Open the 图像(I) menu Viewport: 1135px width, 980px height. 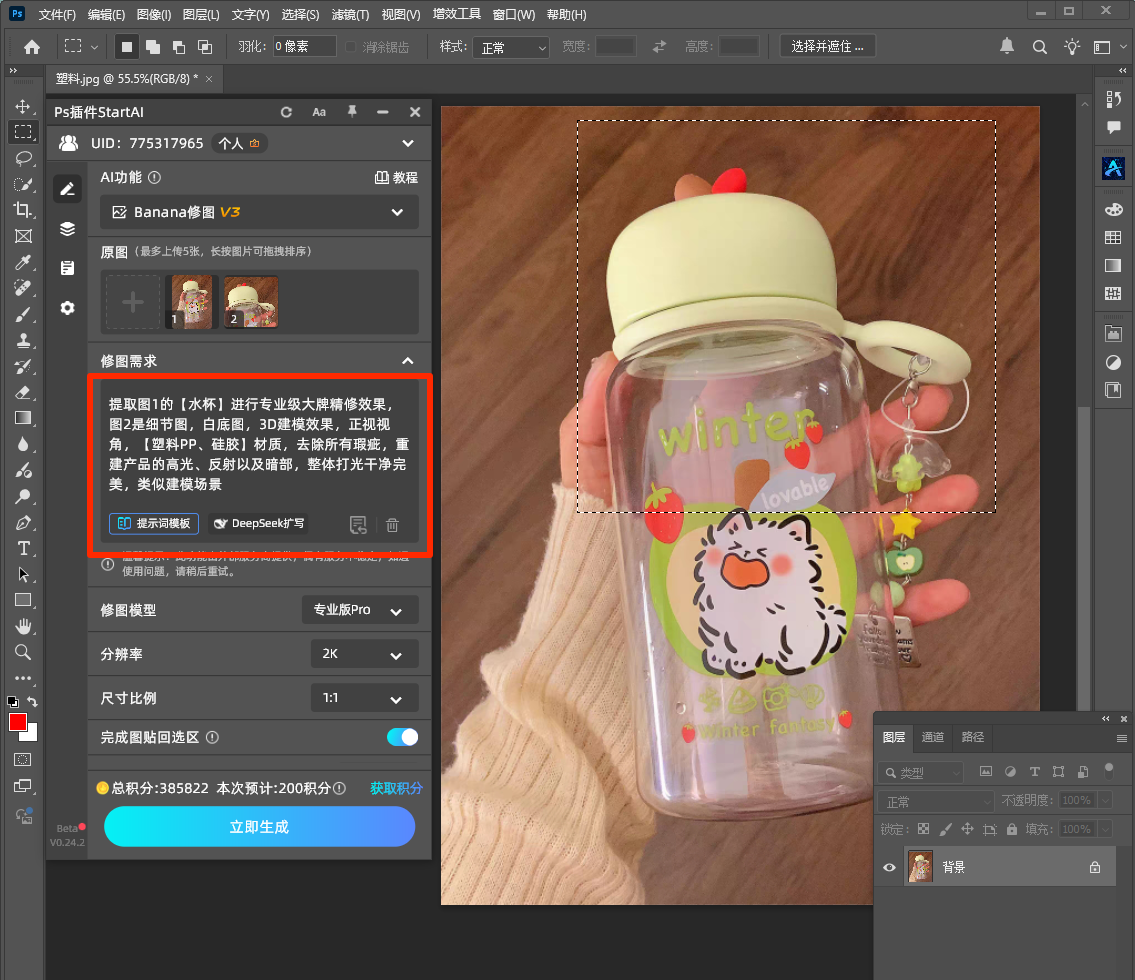[153, 14]
